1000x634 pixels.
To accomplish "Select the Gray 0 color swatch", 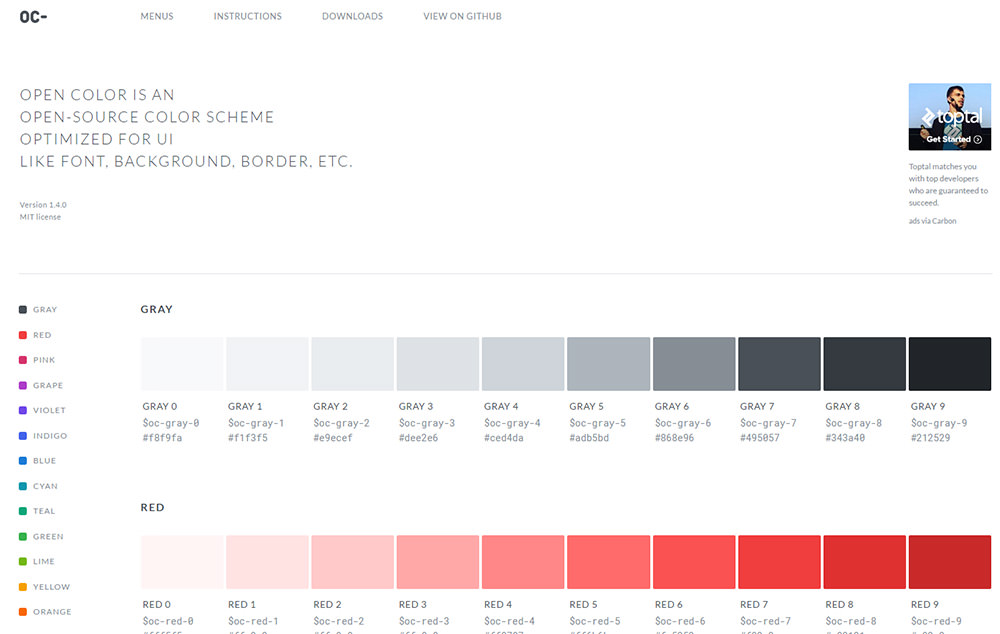I will (x=182, y=364).
